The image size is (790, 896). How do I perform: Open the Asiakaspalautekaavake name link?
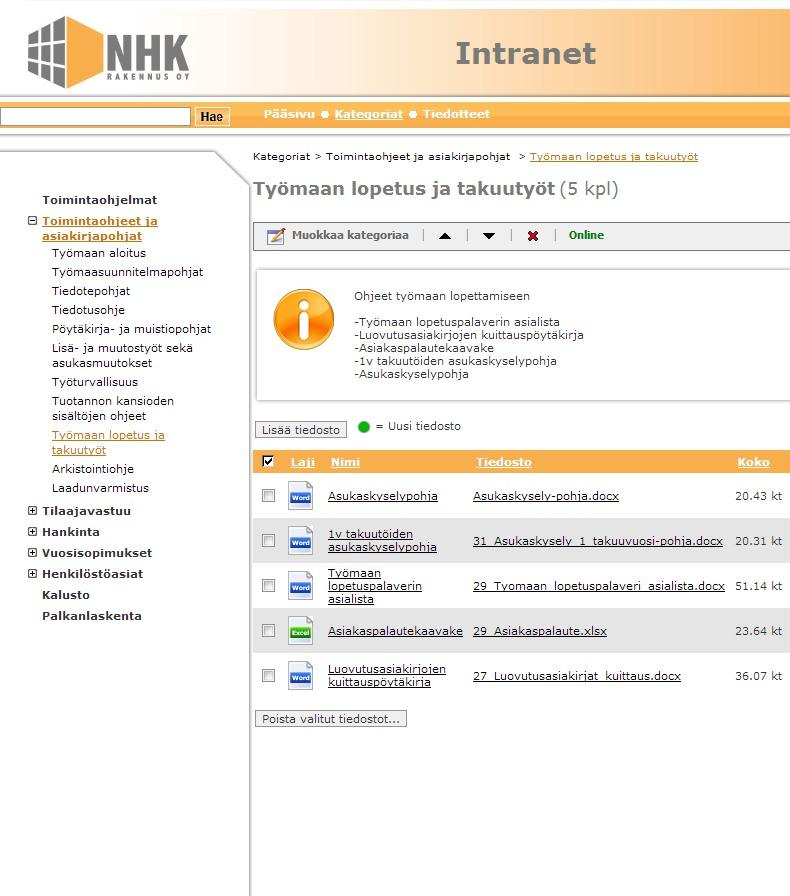click(395, 631)
